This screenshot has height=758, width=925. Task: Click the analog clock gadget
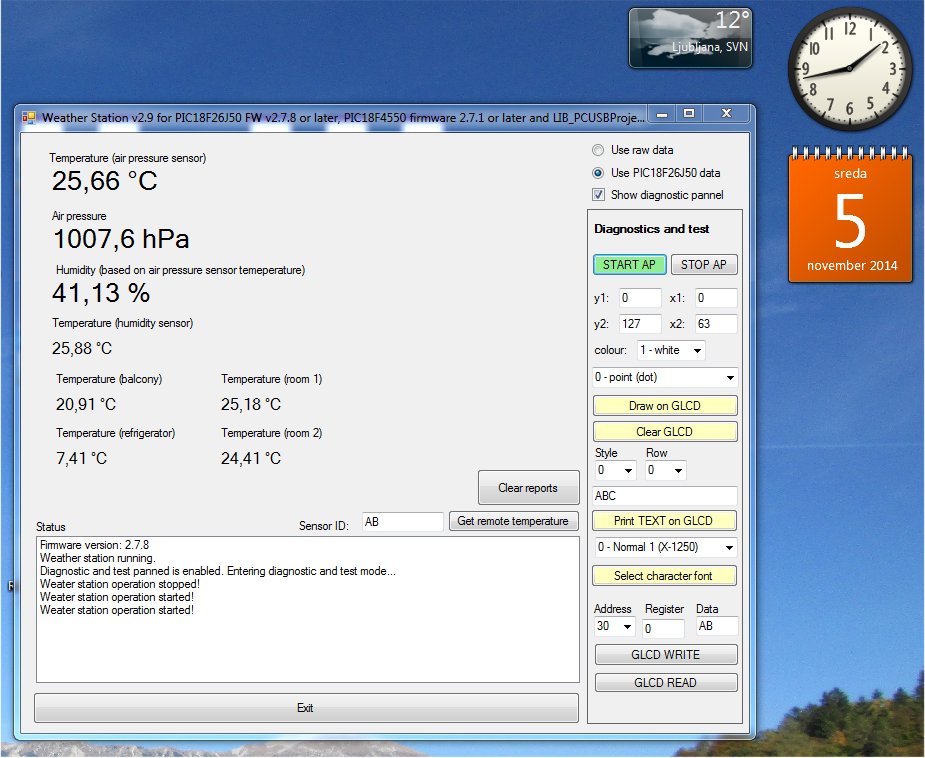pyautogui.click(x=850, y=68)
